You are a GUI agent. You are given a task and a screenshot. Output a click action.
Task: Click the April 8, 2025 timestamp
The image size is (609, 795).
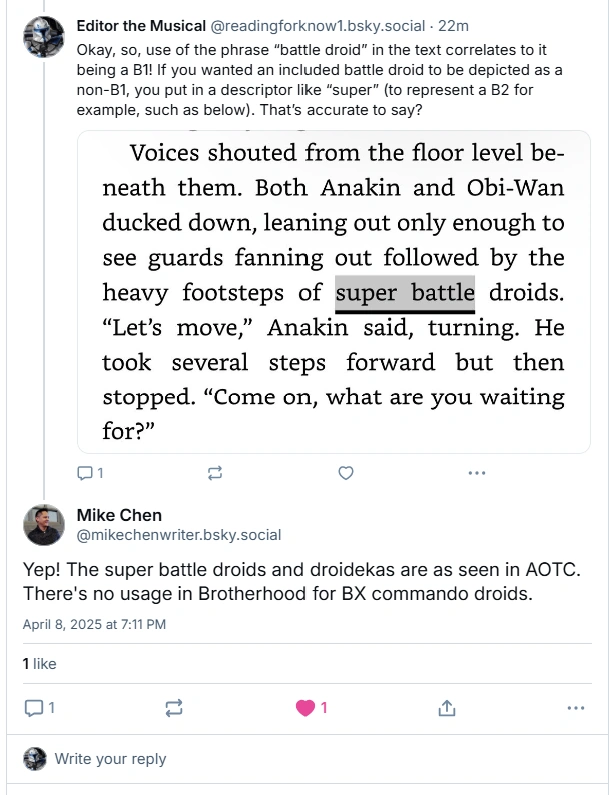point(94,624)
